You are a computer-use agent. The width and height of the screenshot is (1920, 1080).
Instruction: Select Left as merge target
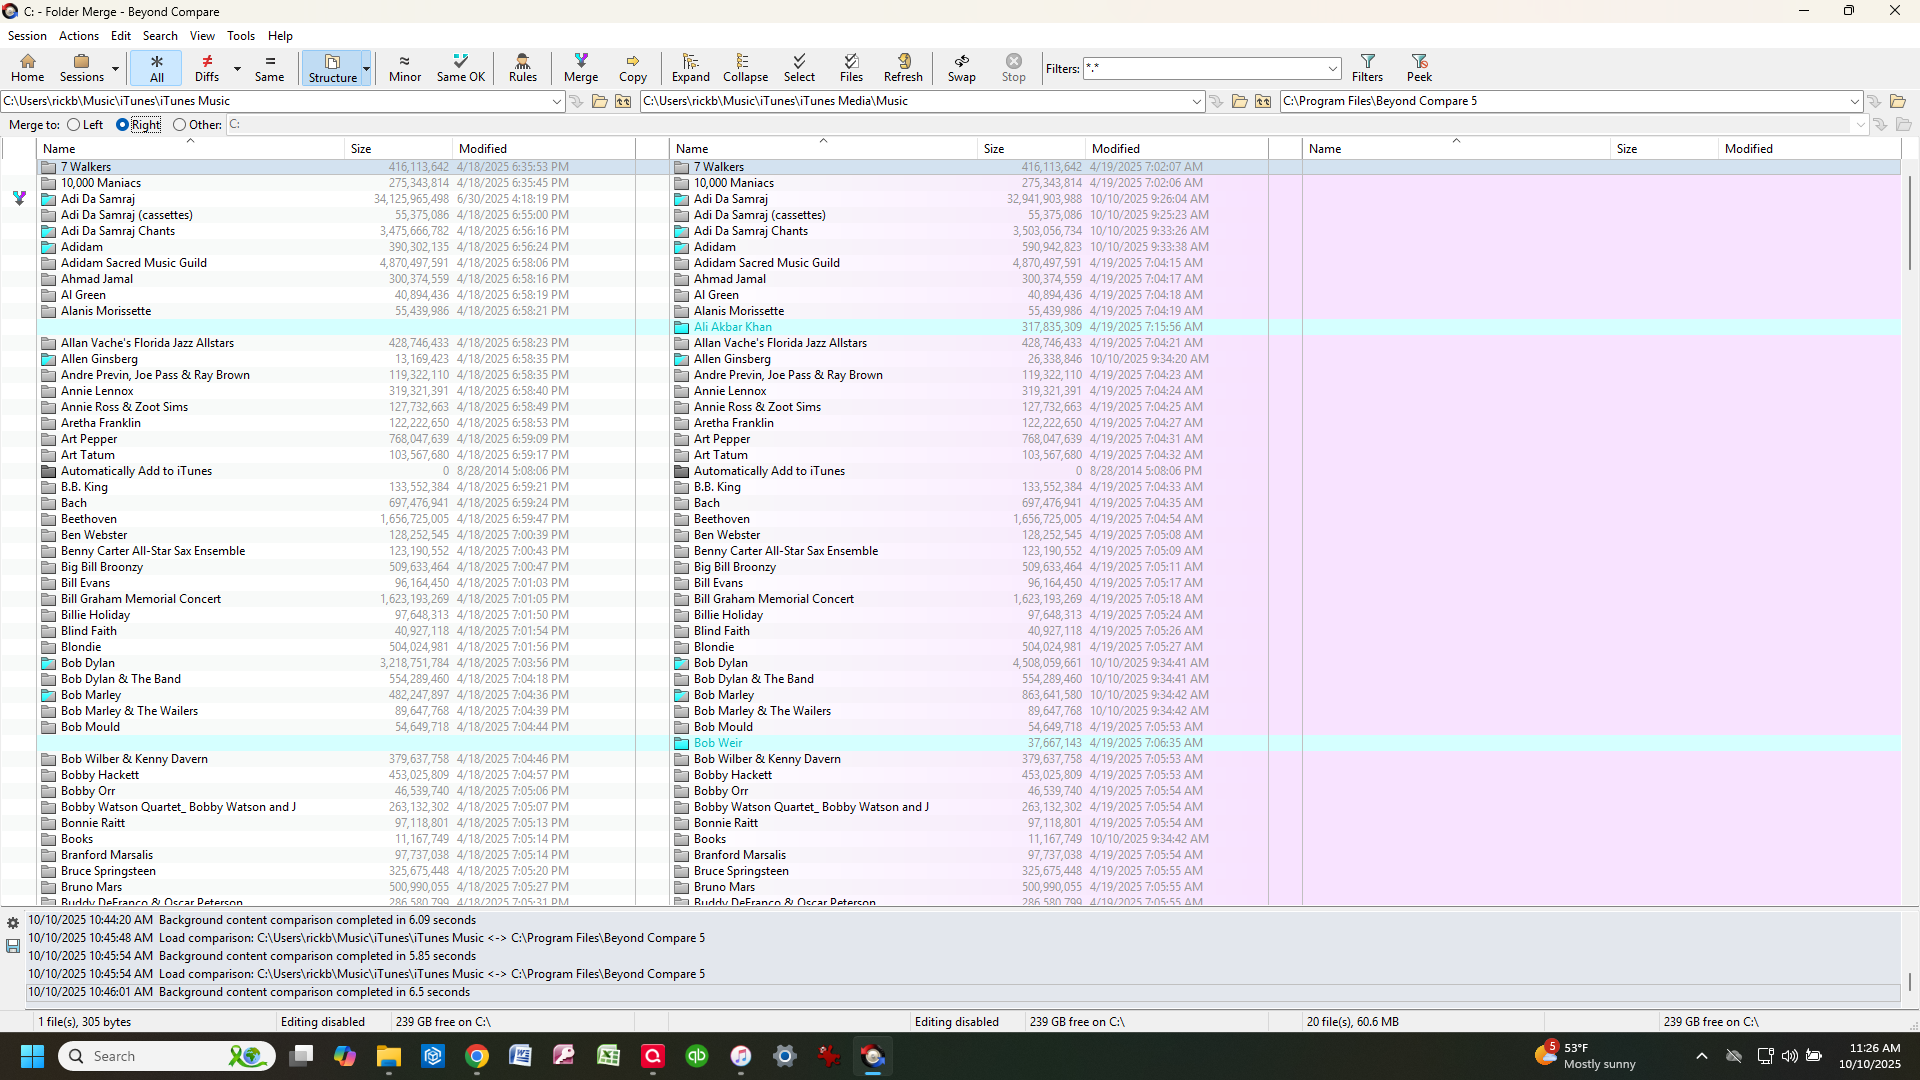tap(74, 125)
